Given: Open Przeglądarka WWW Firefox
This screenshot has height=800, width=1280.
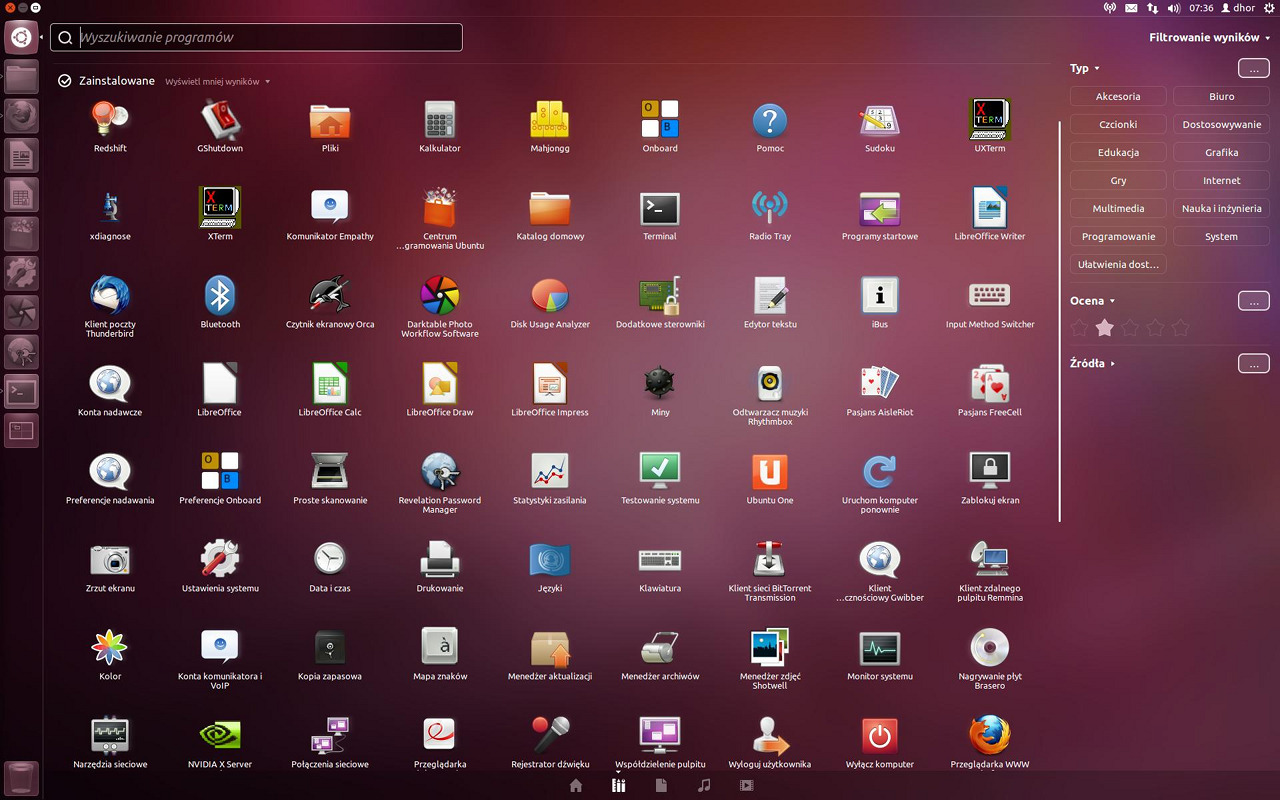Looking at the screenshot, I should pyautogui.click(x=990, y=743).
